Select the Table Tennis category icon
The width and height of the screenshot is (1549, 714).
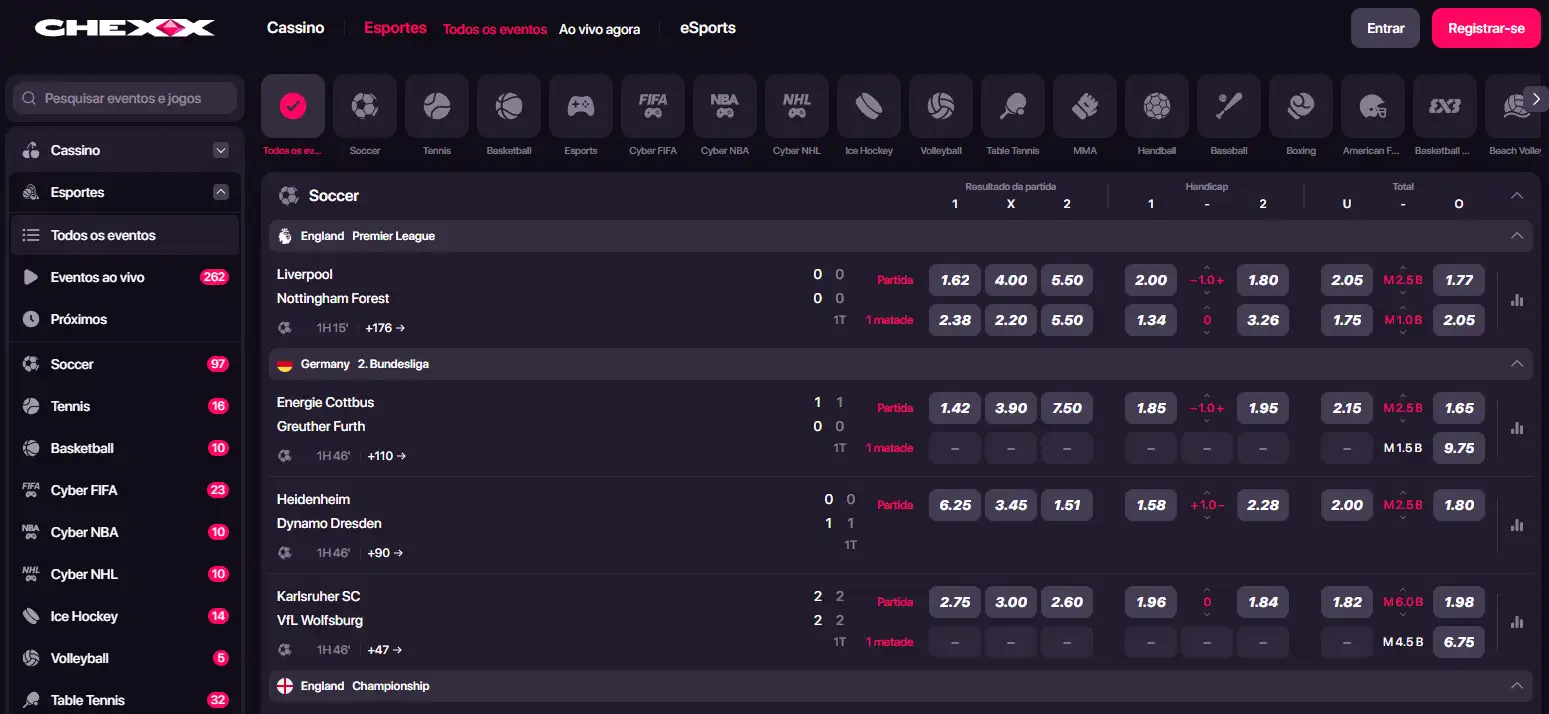point(1013,106)
